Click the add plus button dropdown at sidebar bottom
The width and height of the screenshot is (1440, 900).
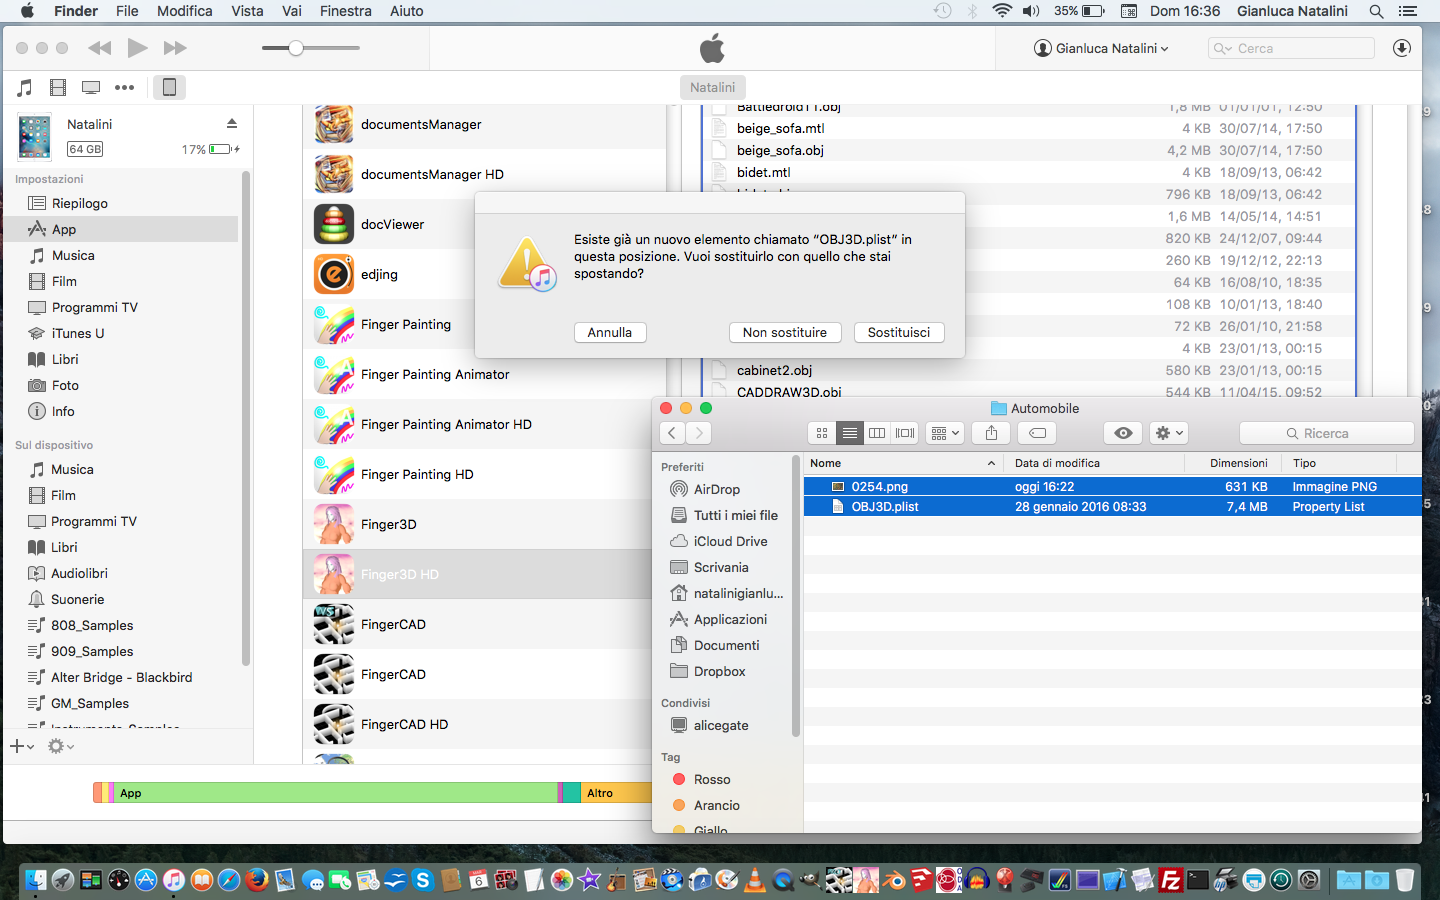point(22,746)
